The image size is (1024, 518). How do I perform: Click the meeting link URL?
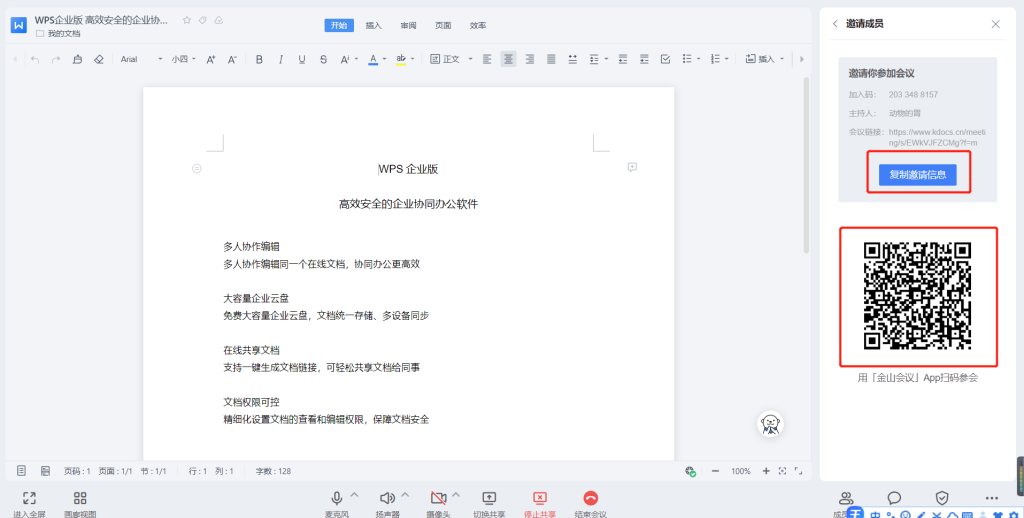tap(937, 137)
